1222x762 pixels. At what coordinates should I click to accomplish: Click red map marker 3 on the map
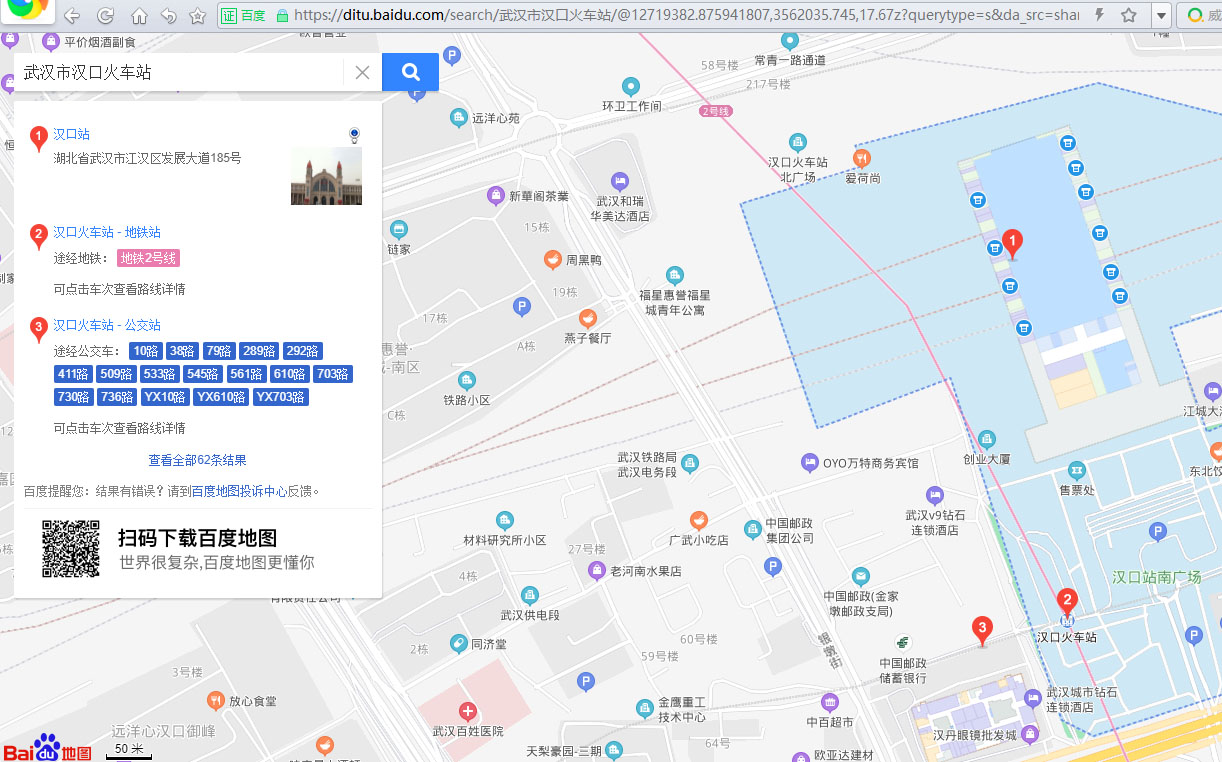point(983,631)
